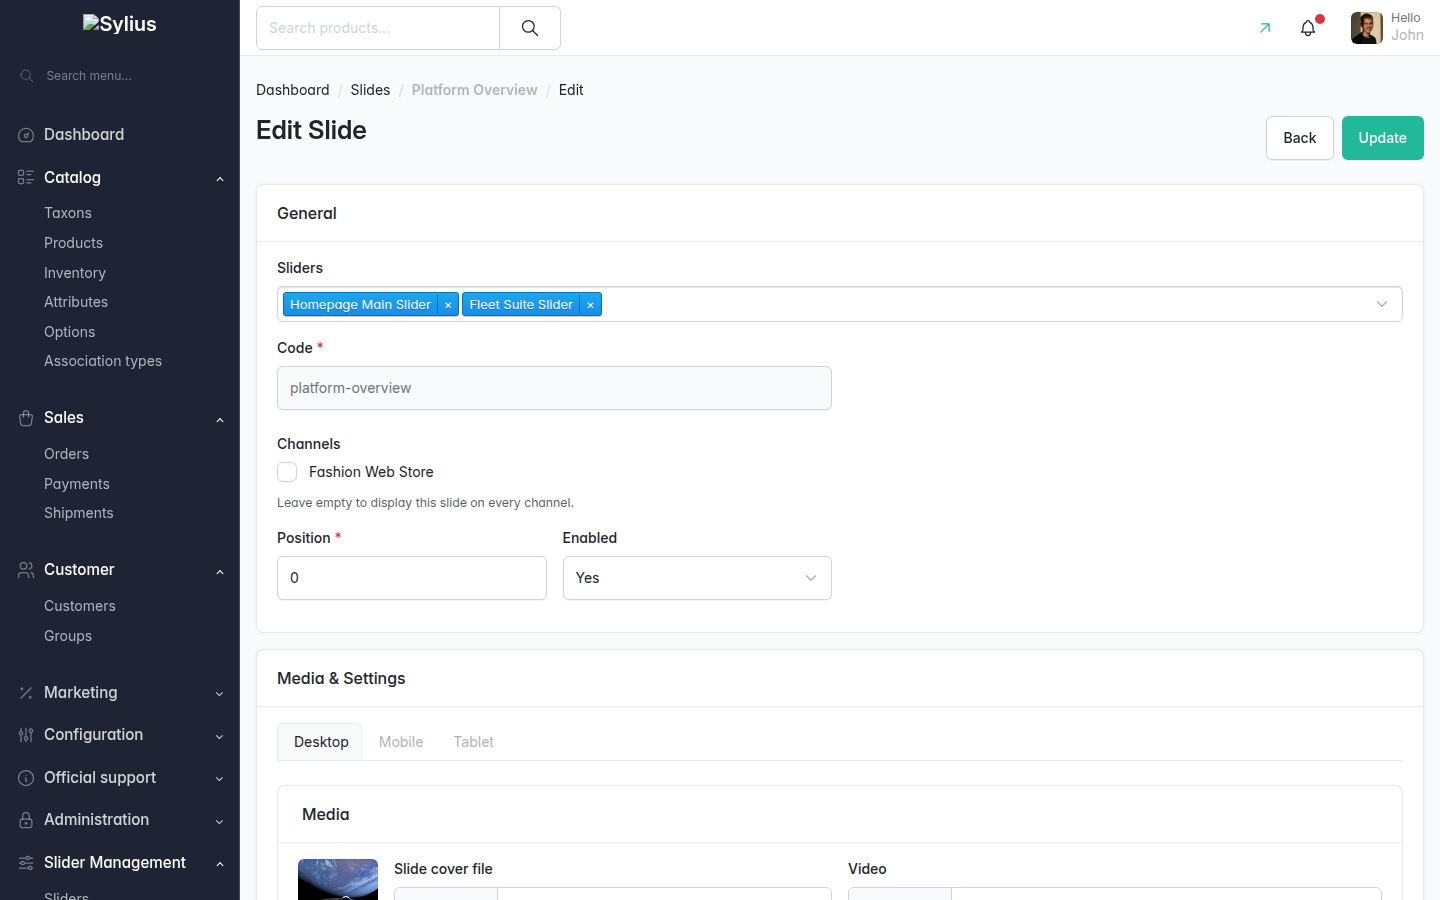Click the Fleet Suite Slider tag label

tap(521, 305)
